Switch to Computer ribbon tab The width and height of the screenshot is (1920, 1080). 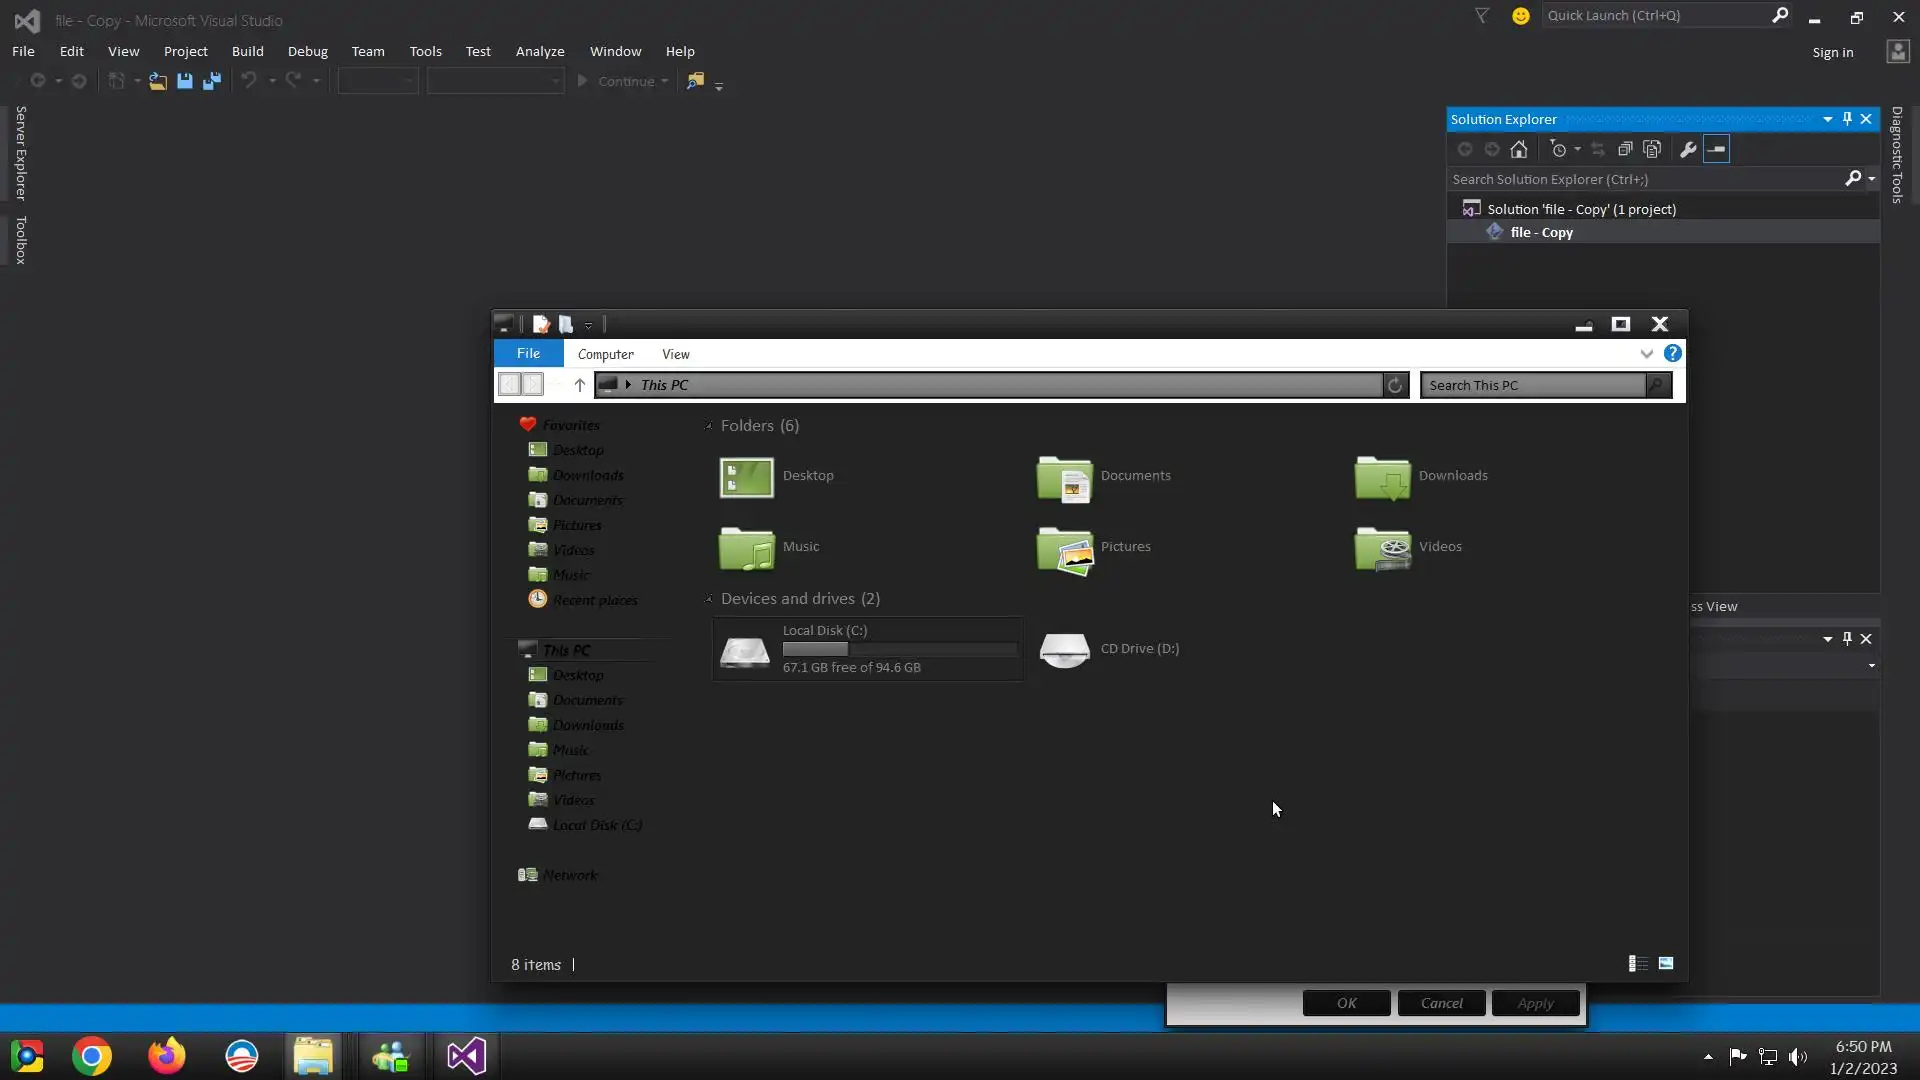(x=605, y=354)
